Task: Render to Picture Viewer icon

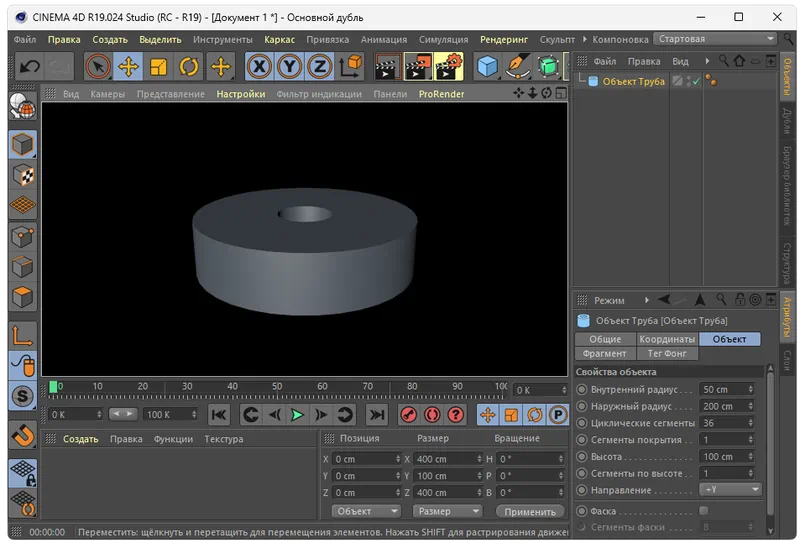Action: [418, 66]
